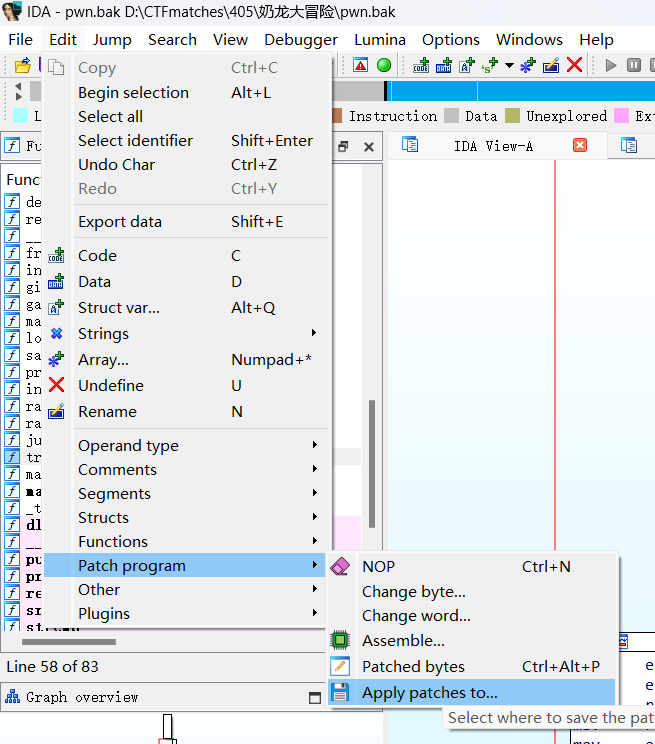Click the red warning triangle toolbar icon
The width and height of the screenshot is (655, 744).
click(360, 65)
